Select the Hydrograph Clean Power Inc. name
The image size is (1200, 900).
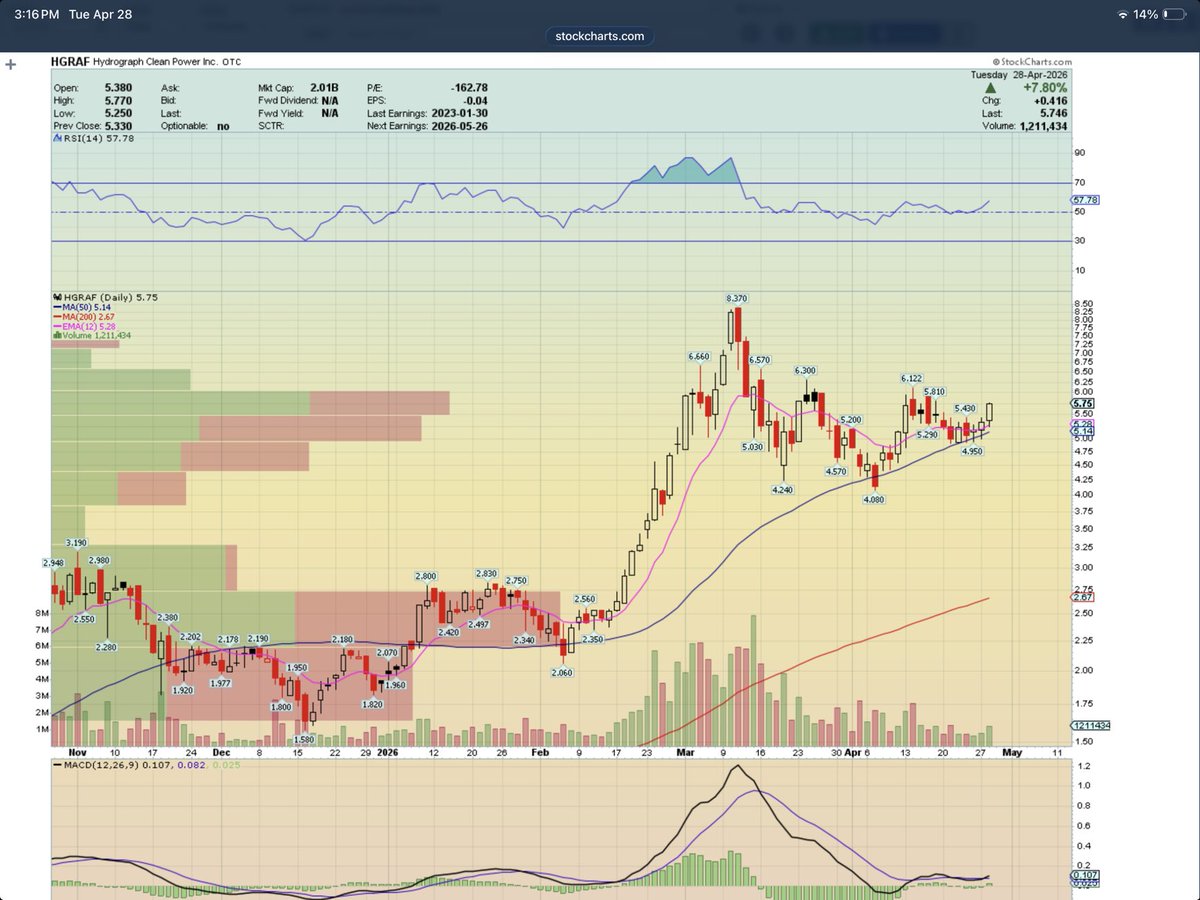(x=155, y=63)
